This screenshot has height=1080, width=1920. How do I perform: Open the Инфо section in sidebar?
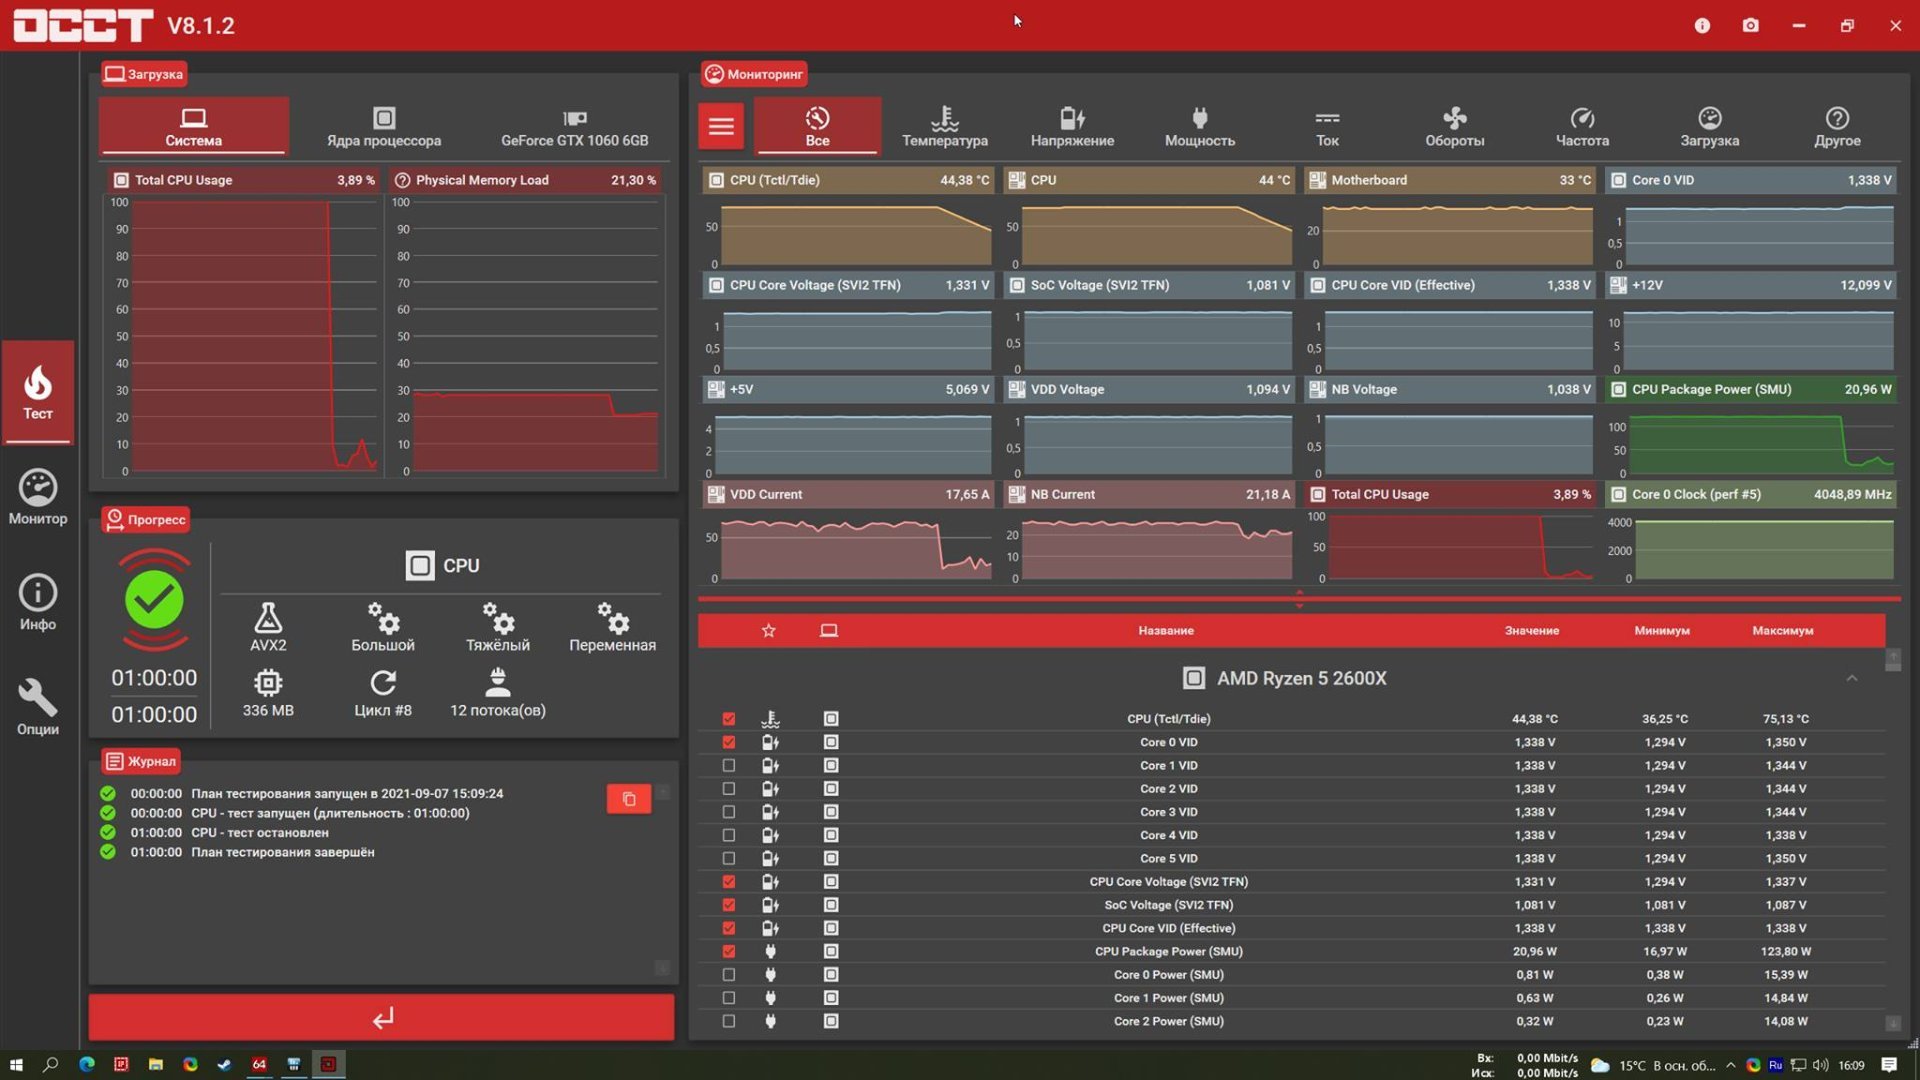(x=38, y=603)
